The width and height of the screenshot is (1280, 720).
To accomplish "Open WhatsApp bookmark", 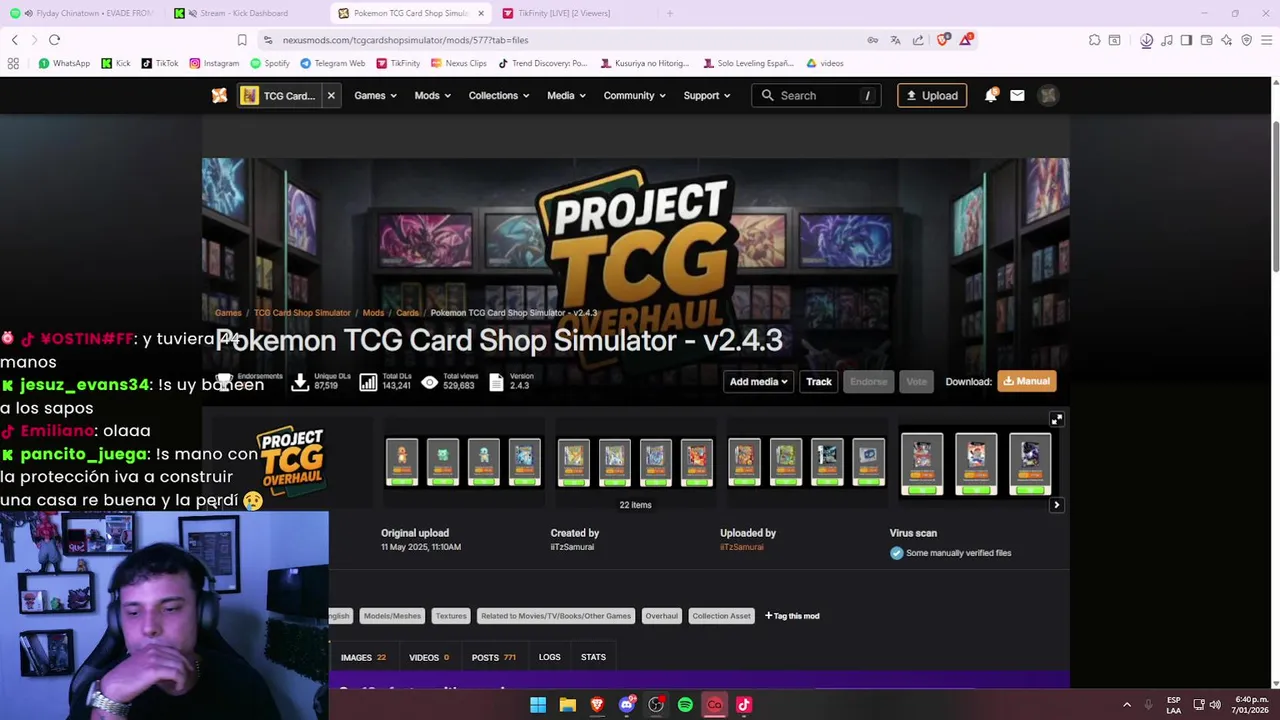I will click(64, 63).
